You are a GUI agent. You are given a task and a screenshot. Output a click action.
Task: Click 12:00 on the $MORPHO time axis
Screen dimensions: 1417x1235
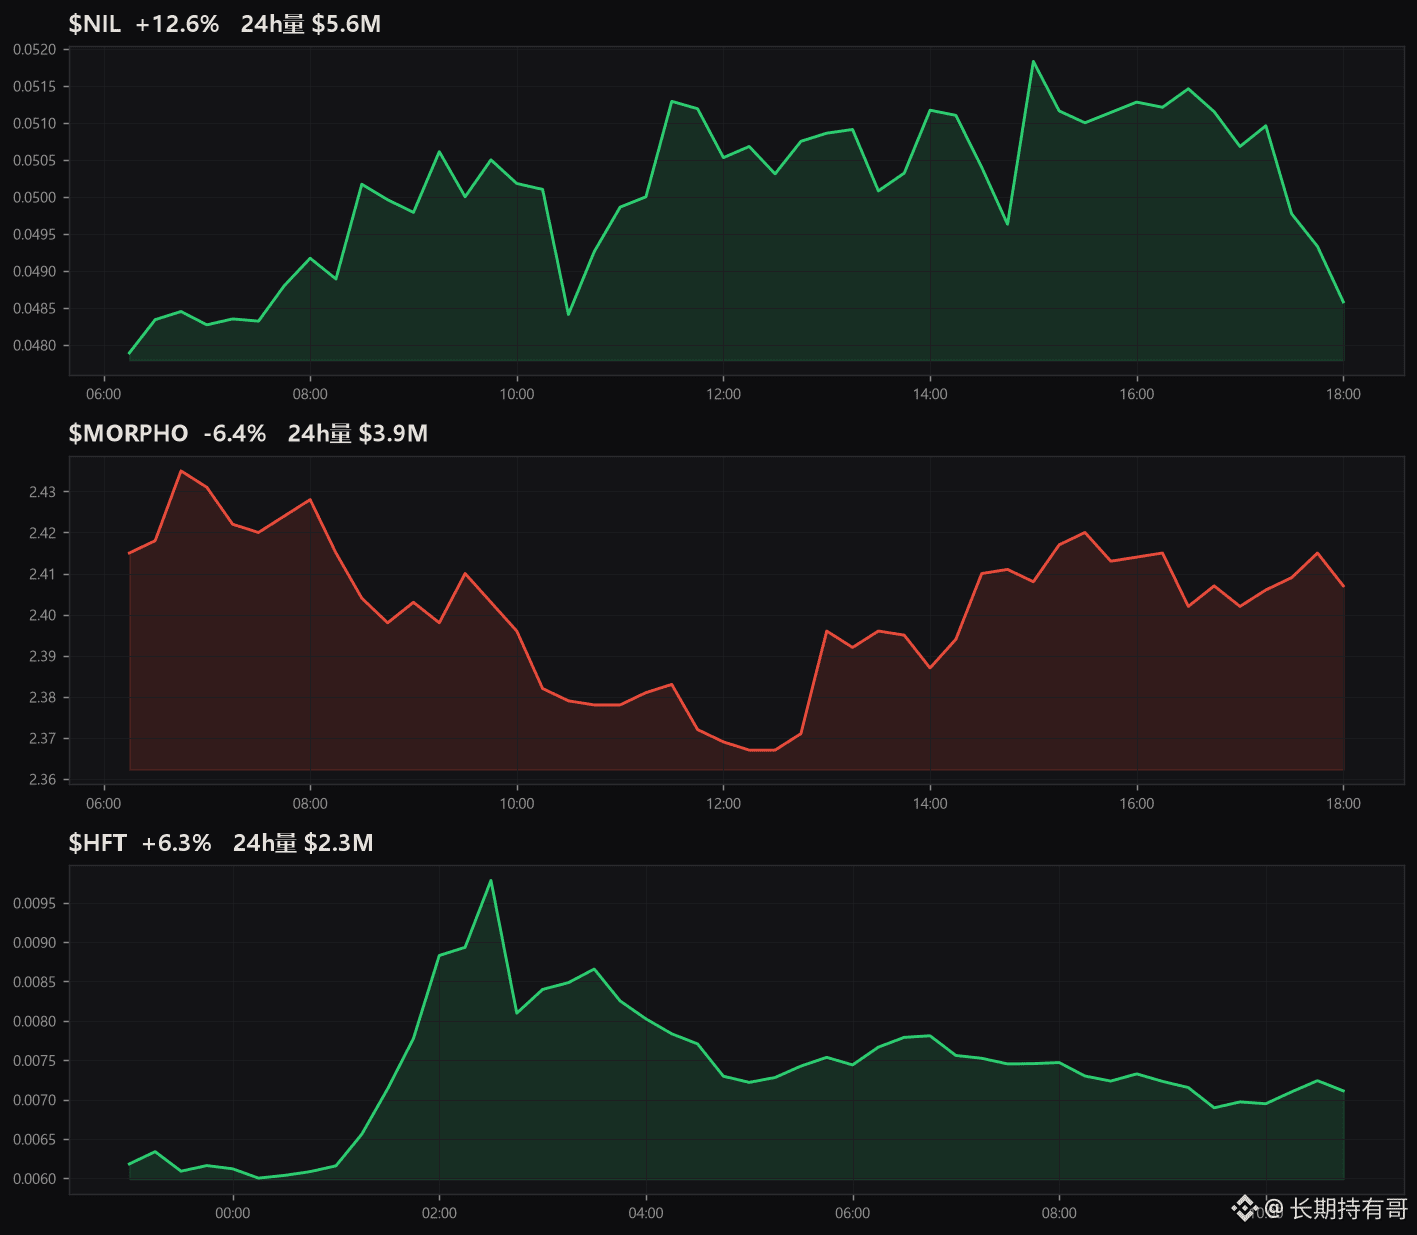coord(724,804)
